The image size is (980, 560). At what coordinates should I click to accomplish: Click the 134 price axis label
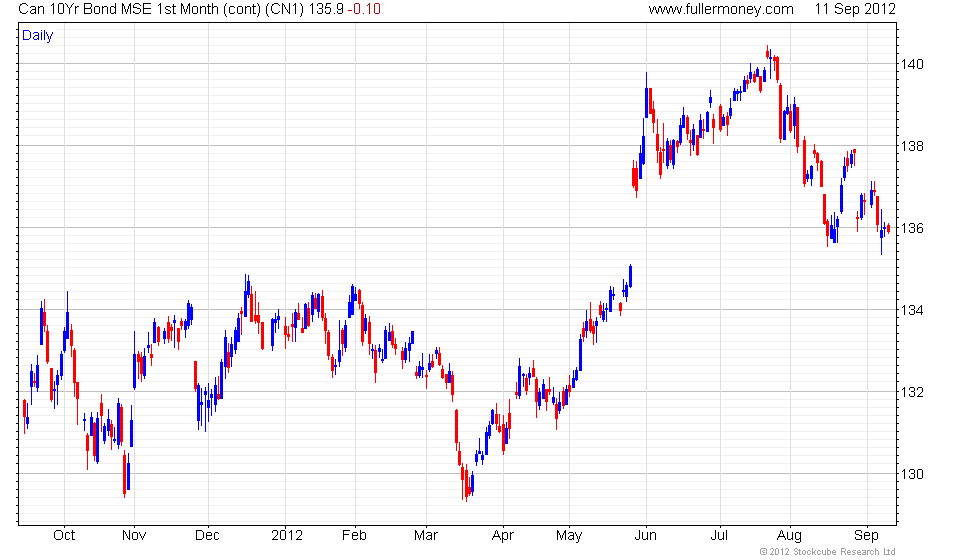911,310
